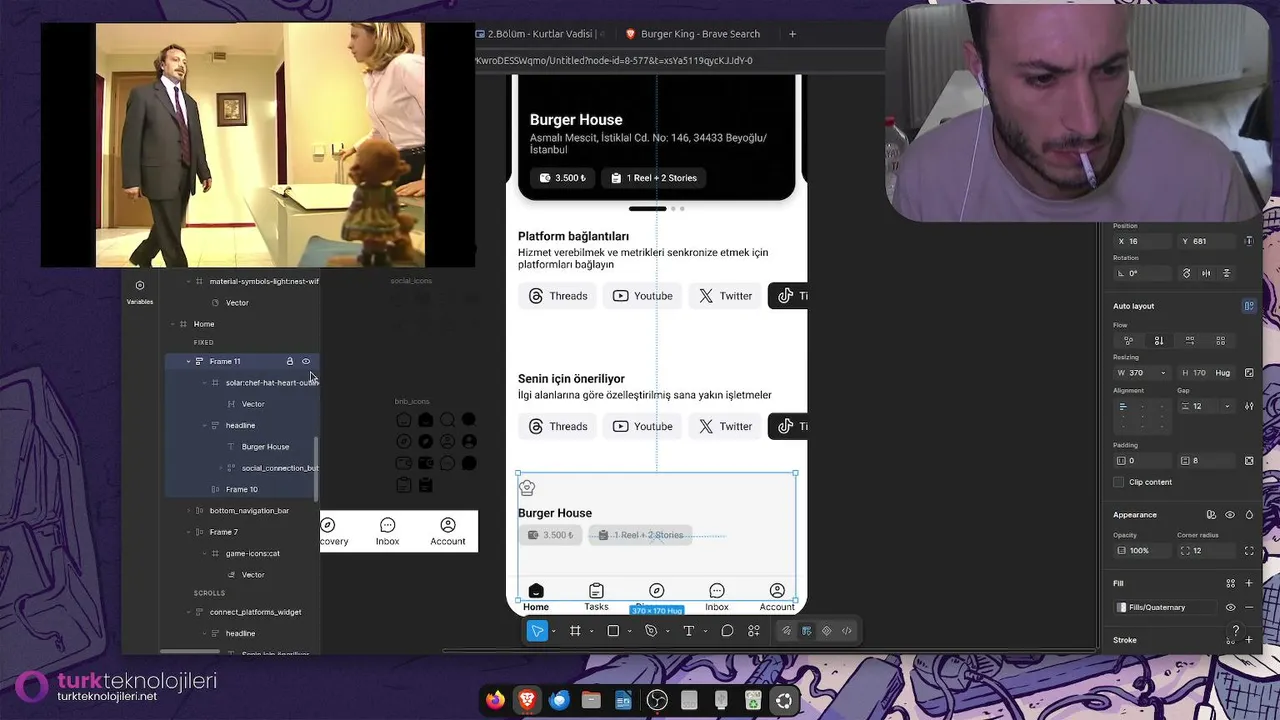Add a new fill with plus icon
The height and width of the screenshot is (720, 1280).
[x=1249, y=583]
